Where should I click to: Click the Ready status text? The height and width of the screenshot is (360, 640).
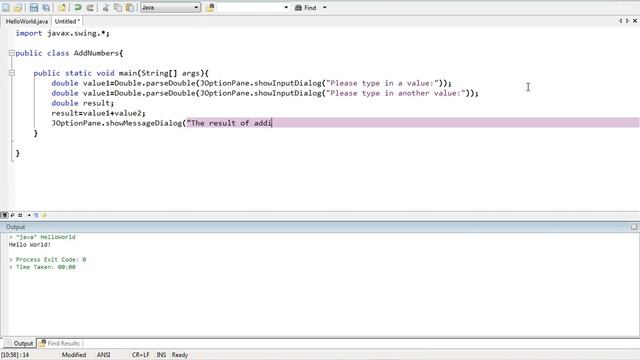point(180,355)
